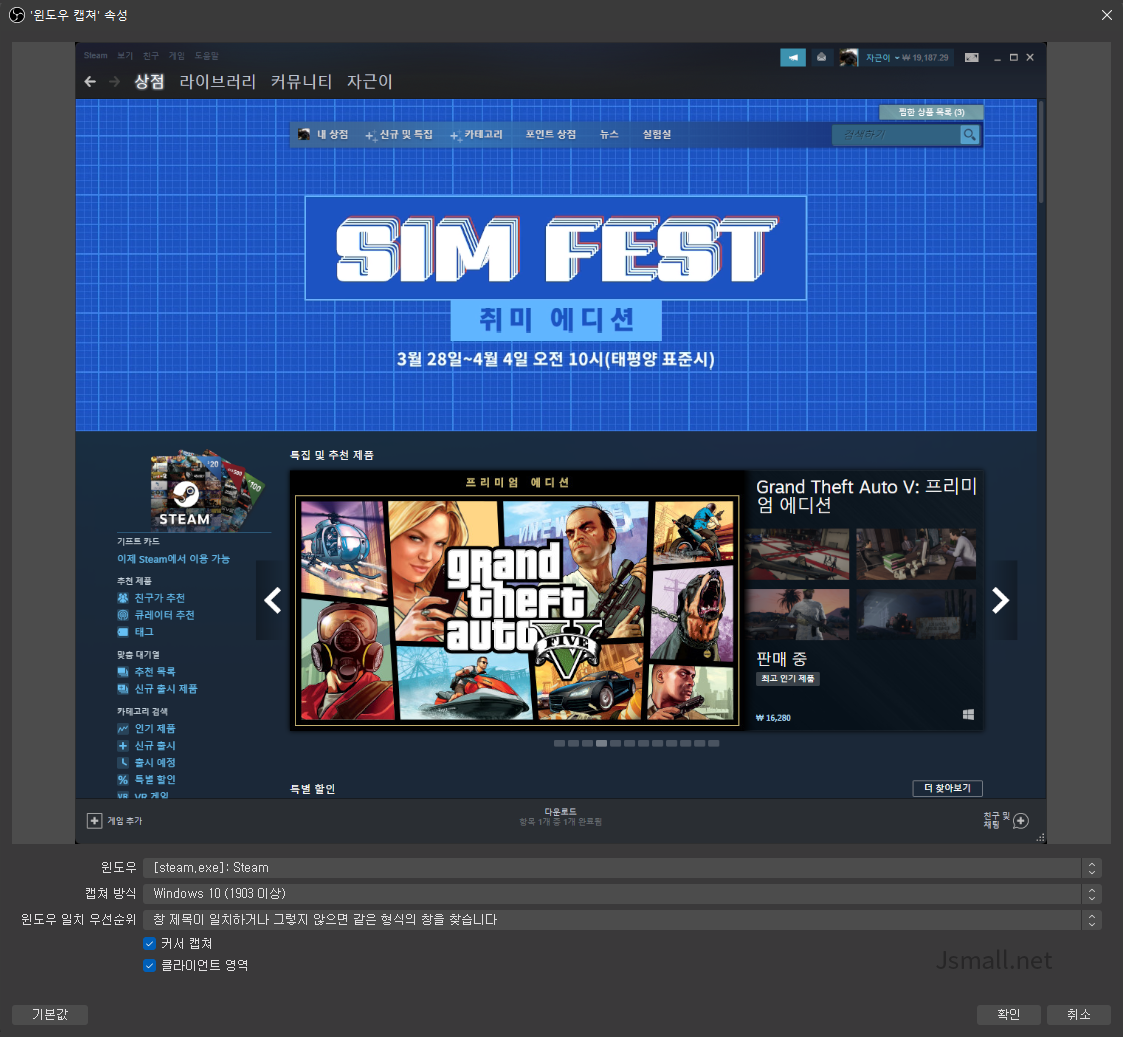Open the Steam inbox envelope icon
This screenshot has height=1037, width=1123.
tap(821, 57)
